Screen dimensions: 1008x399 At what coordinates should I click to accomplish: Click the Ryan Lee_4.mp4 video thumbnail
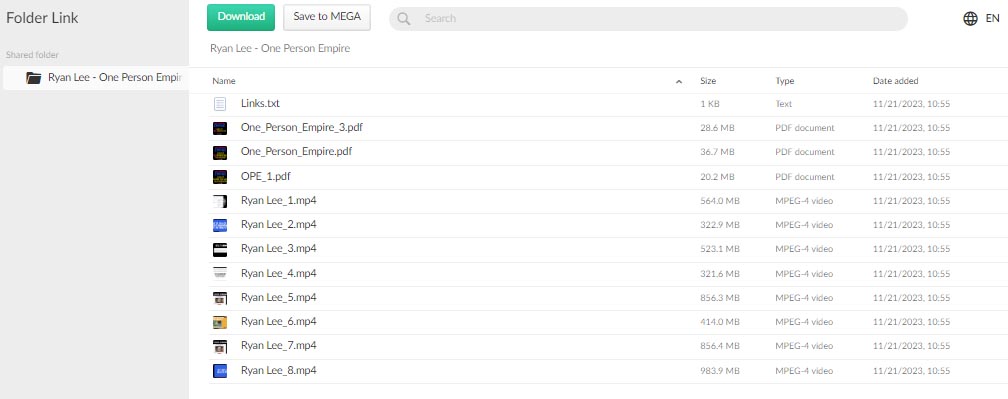[x=220, y=274]
